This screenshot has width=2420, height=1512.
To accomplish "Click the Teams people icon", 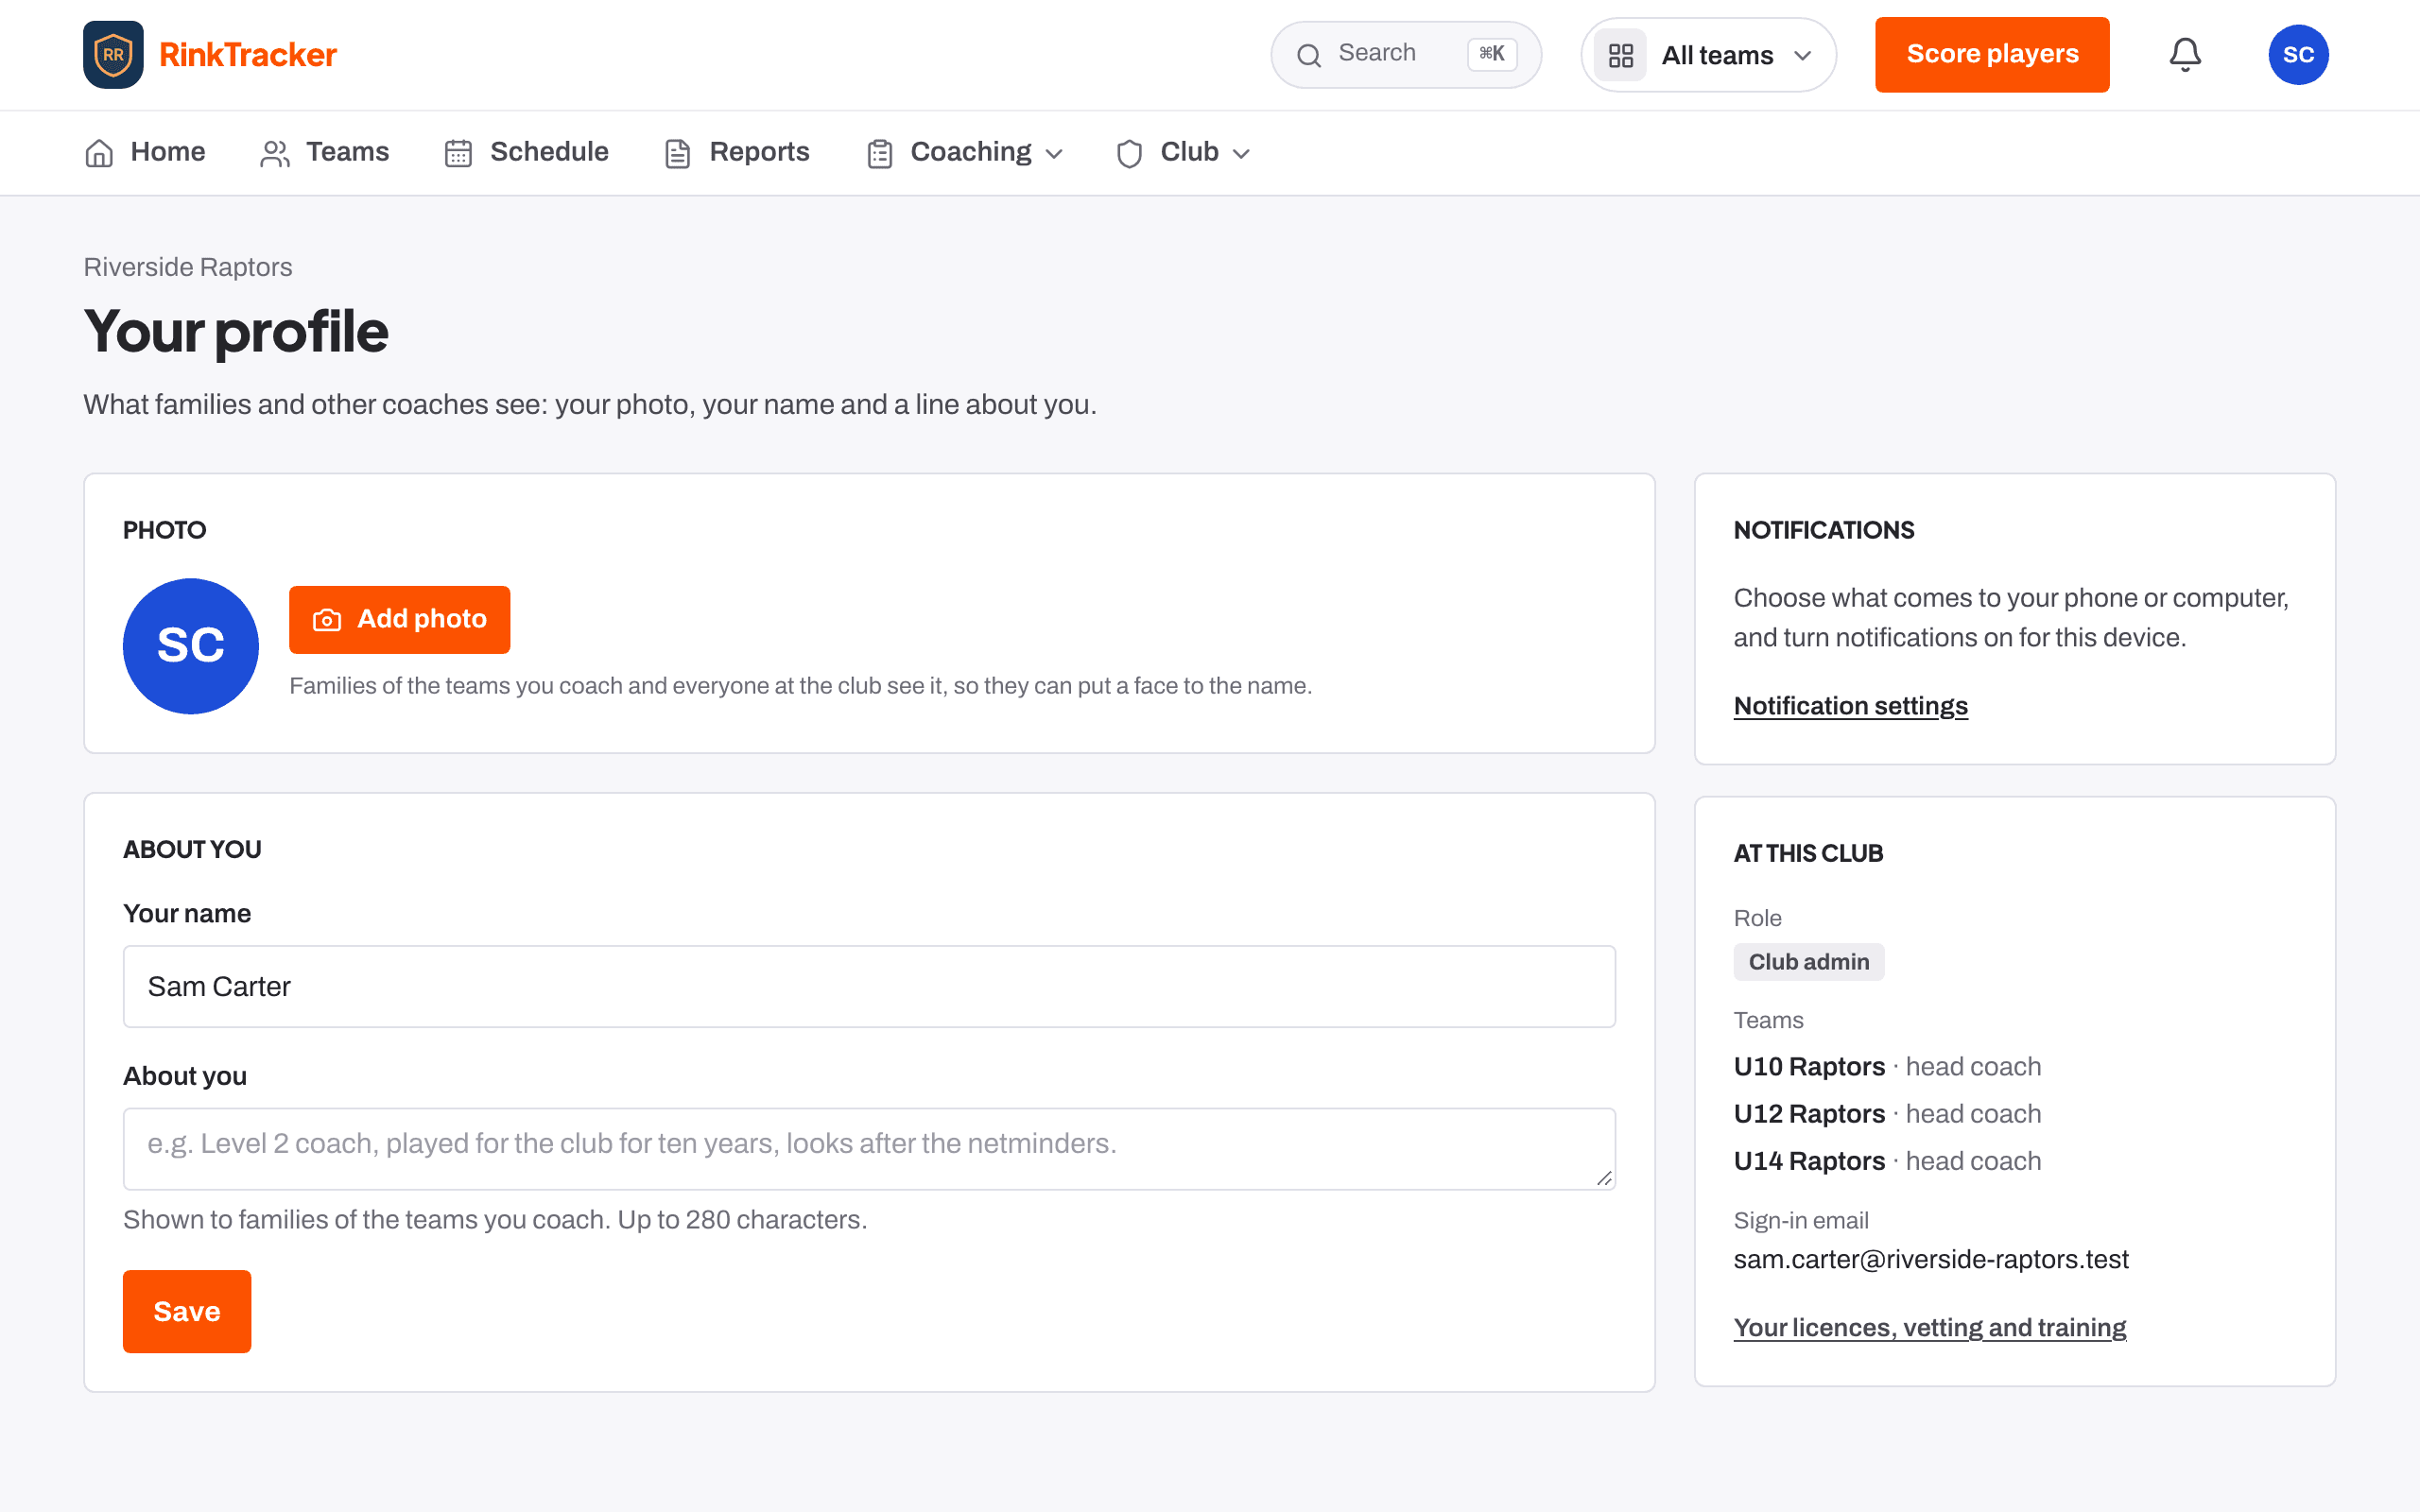I will point(275,153).
